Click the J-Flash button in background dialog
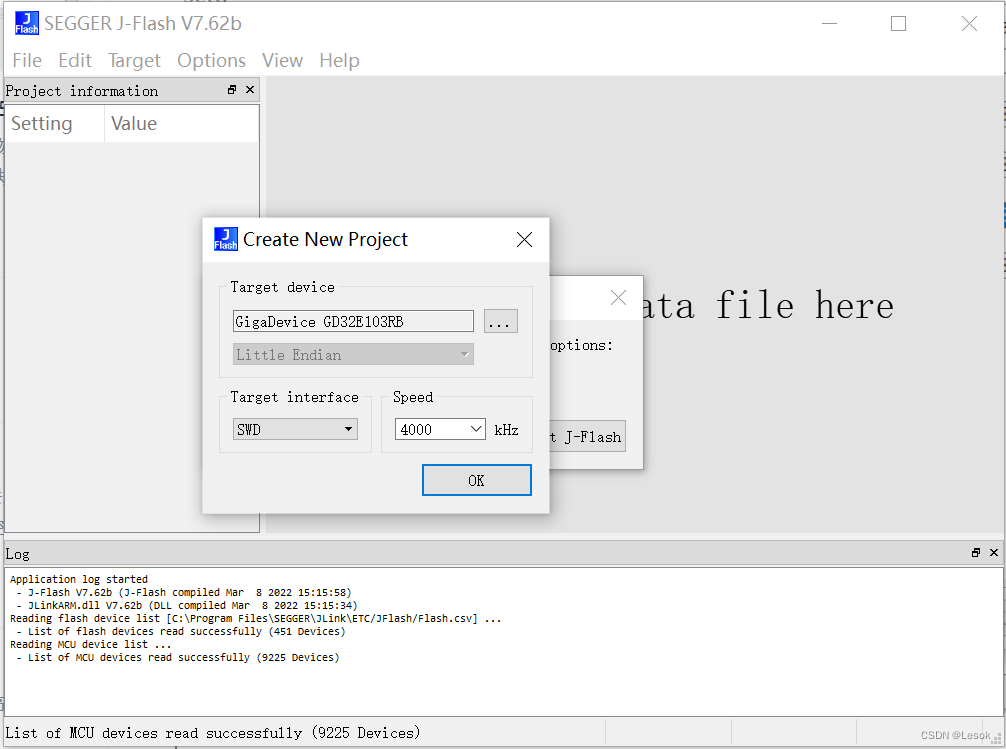The height and width of the screenshot is (749, 1006). [588, 436]
